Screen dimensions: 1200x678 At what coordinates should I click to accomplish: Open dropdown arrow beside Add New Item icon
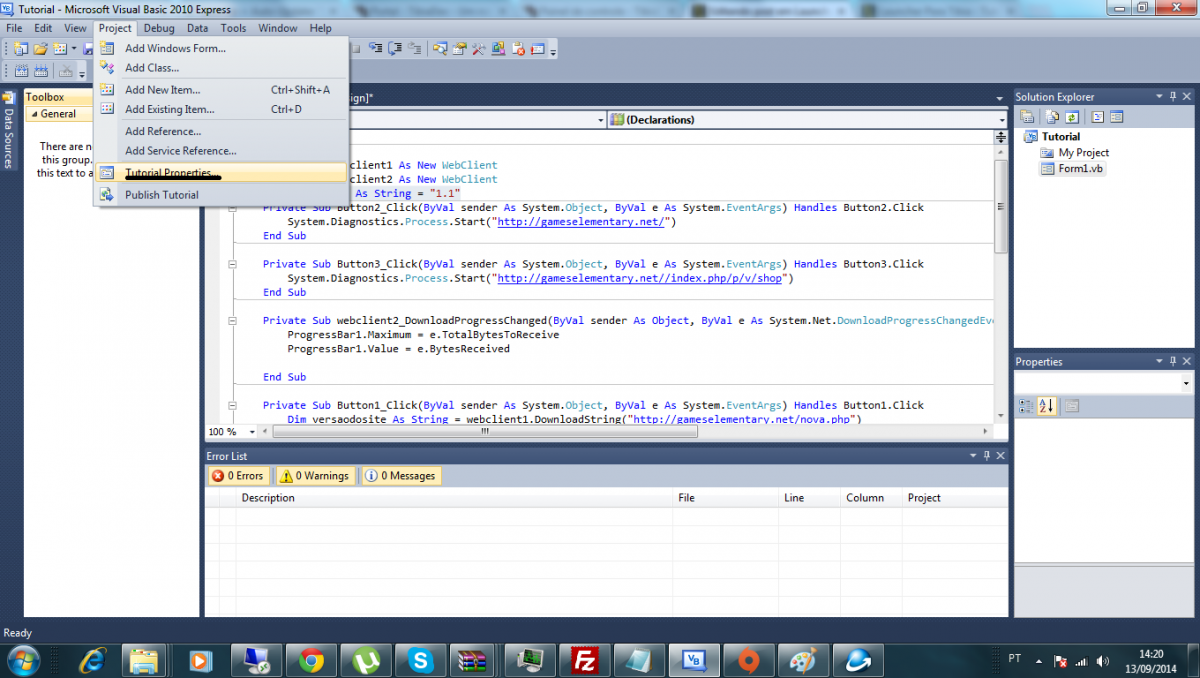tap(74, 48)
